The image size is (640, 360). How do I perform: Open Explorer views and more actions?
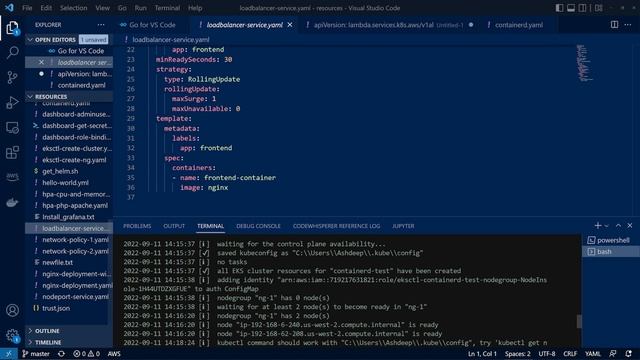pos(101,25)
